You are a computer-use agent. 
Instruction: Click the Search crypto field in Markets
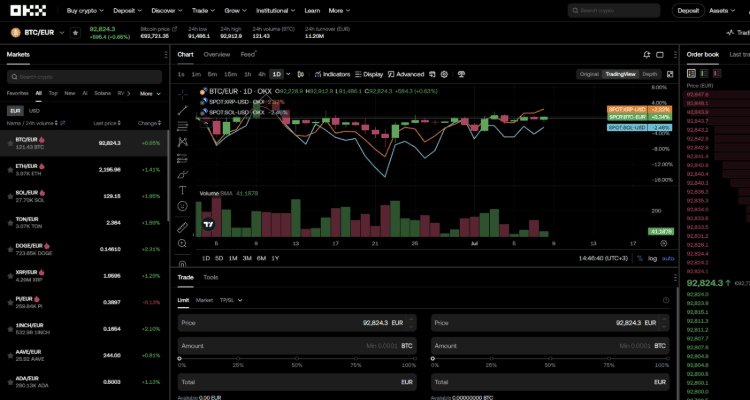(84, 76)
